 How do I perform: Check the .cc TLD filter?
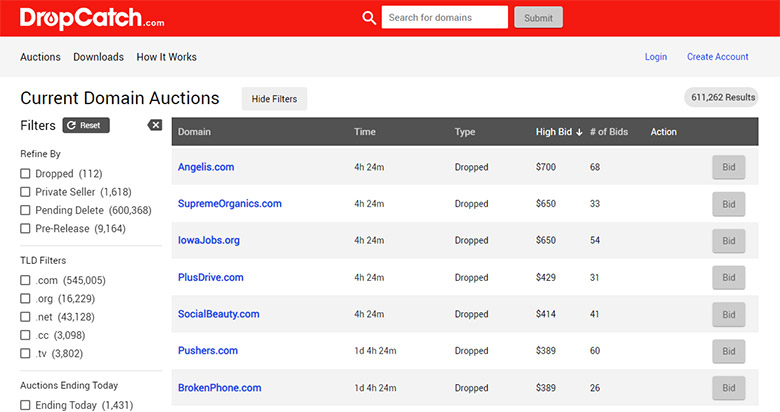25,335
